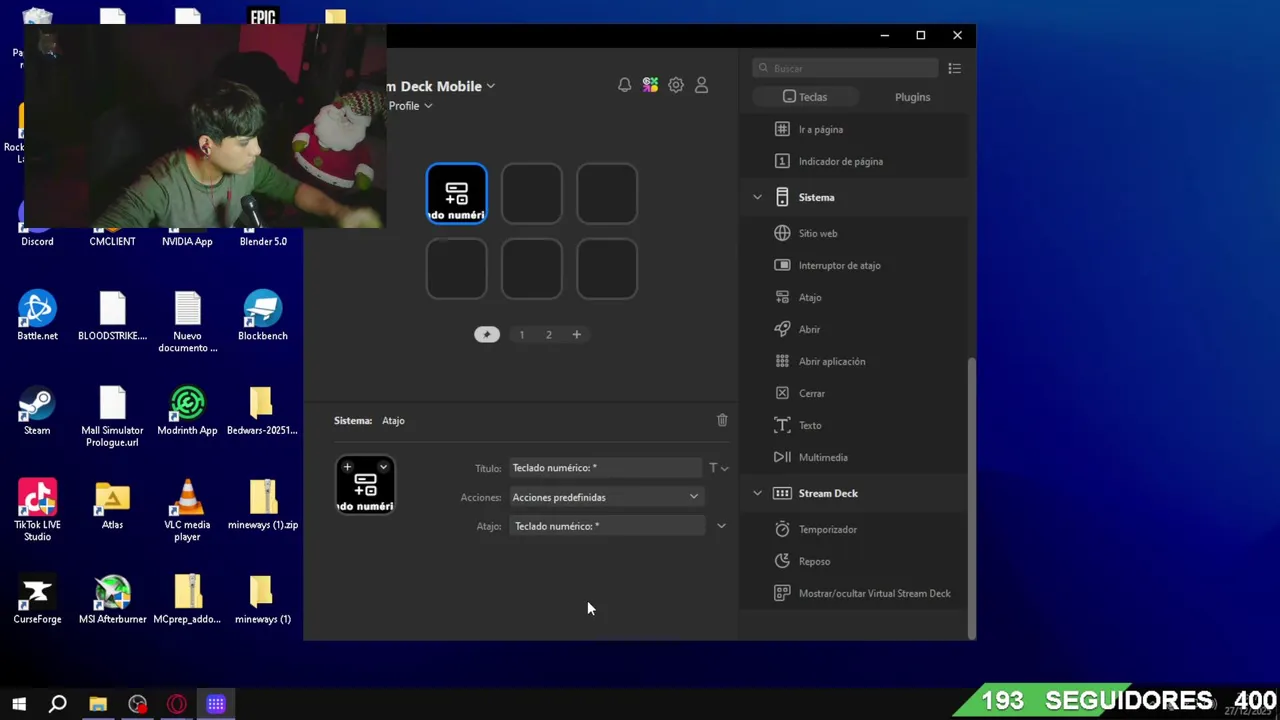Viewport: 1280px width, 720px height.
Task: Go to page 2
Action: click(548, 335)
